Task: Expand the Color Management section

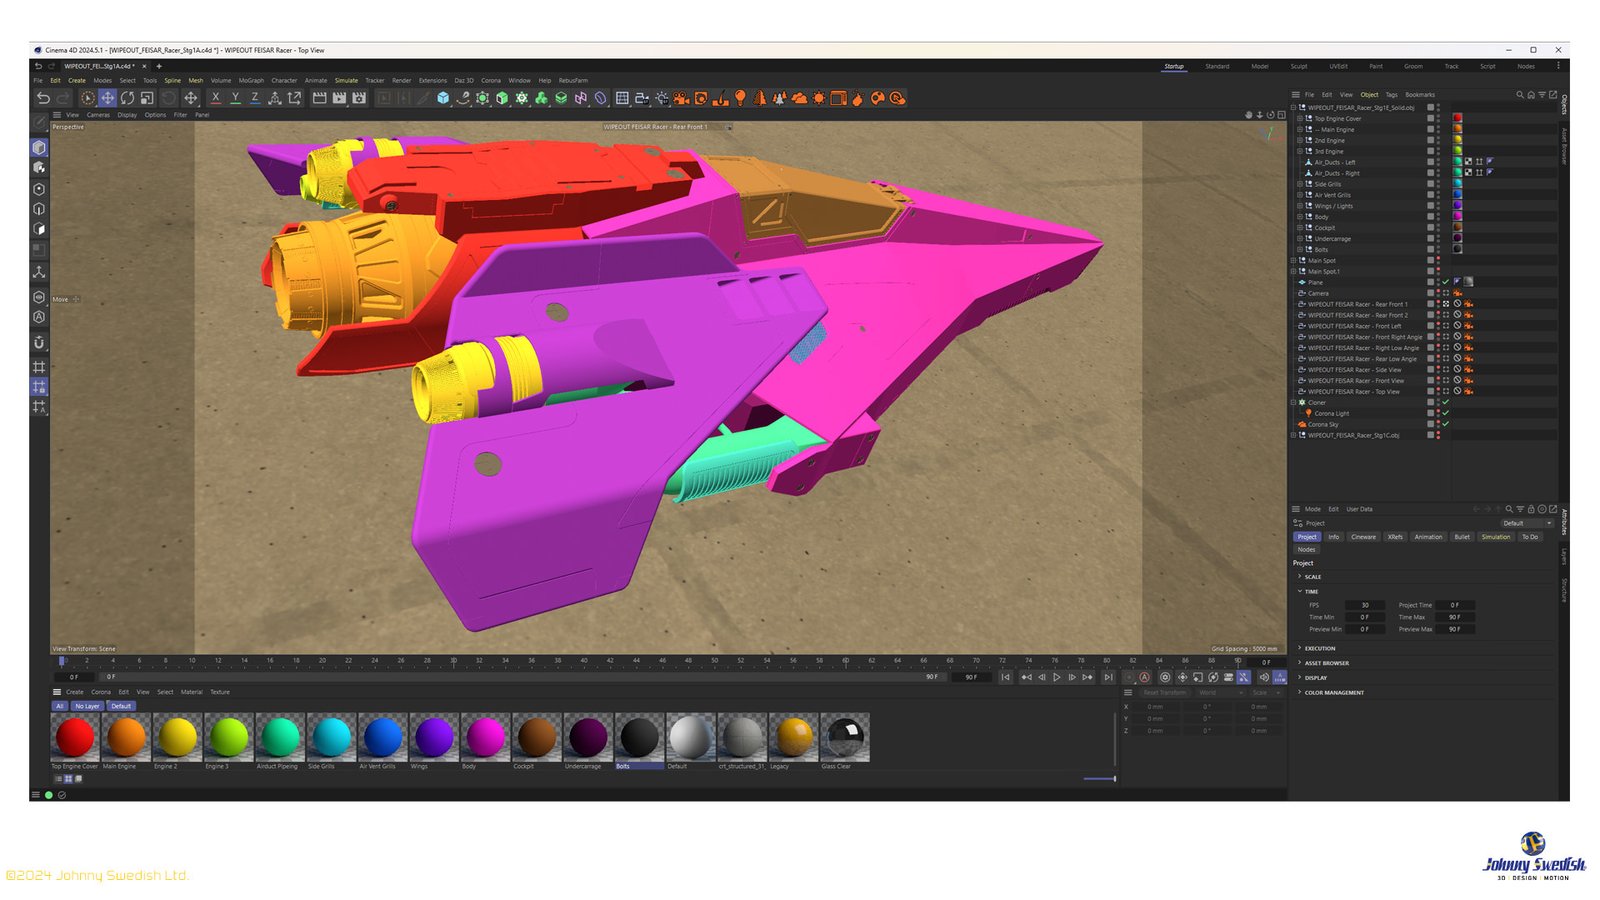Action: pos(1300,692)
